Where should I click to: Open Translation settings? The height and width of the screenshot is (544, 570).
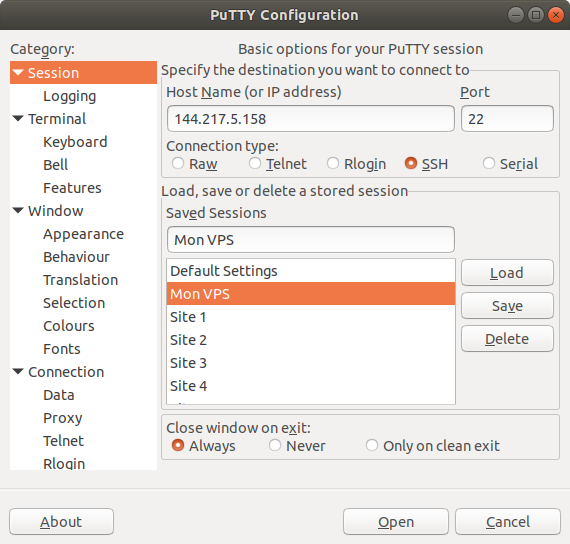point(81,280)
